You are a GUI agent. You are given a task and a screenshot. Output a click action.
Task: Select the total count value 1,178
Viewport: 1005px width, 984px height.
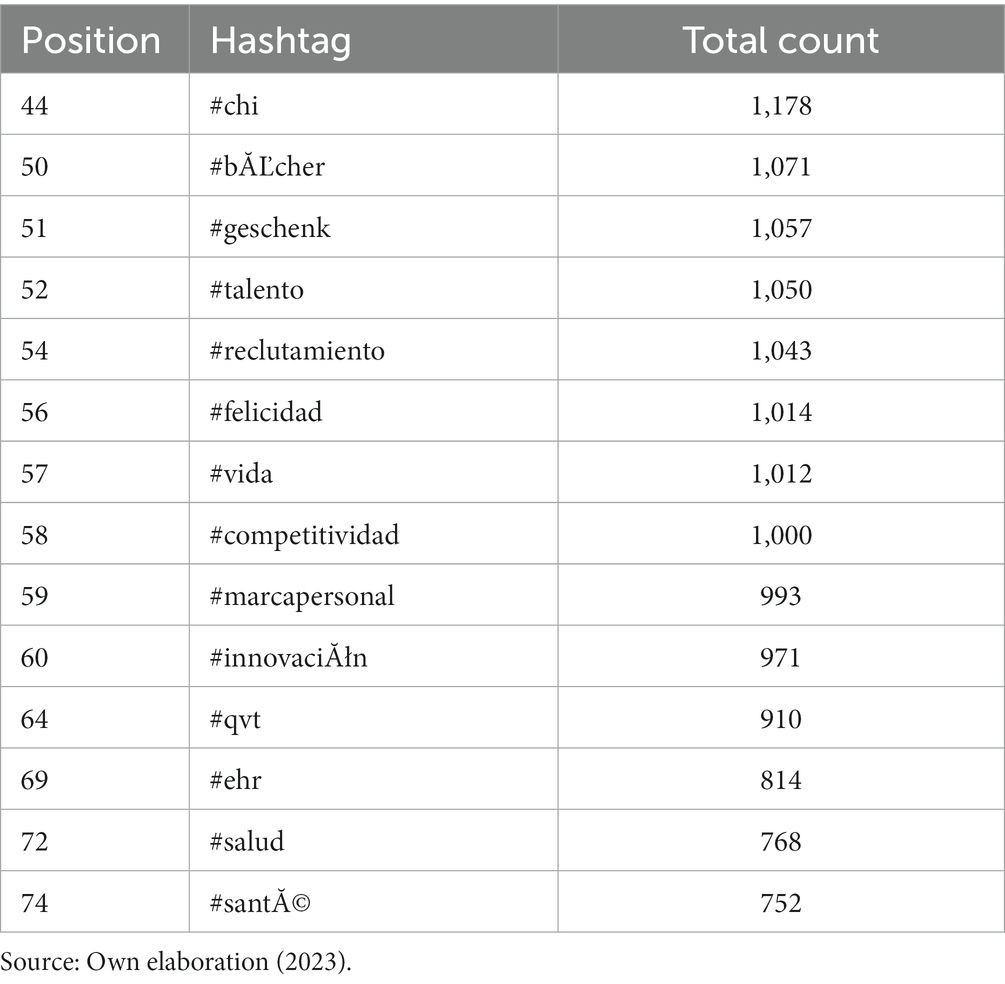click(781, 106)
